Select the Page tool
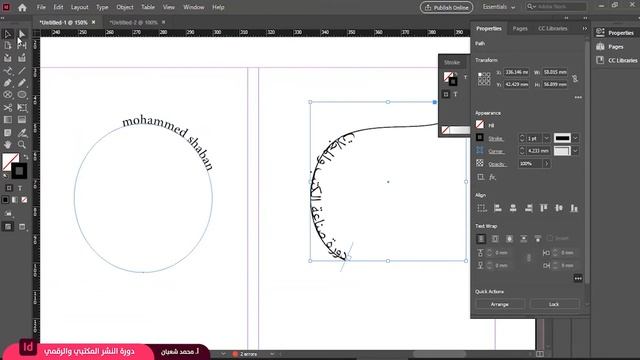Image resolution: width=640 pixels, height=360 pixels. 8,46
